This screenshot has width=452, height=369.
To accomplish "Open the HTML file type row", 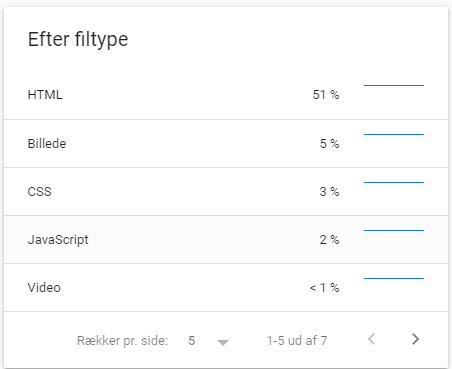I will (x=226, y=95).
